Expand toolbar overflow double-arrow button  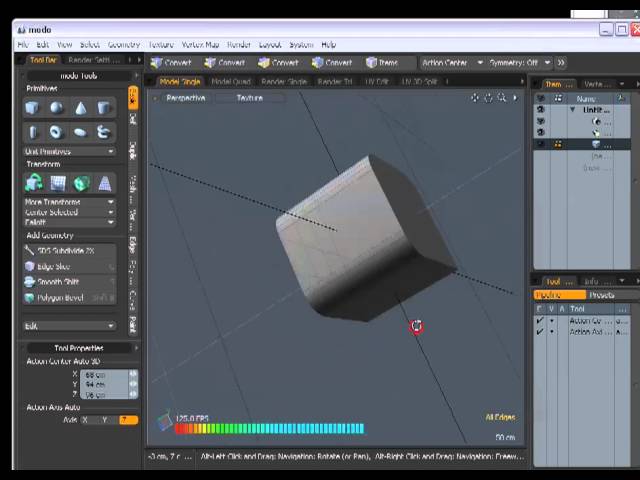pos(561,62)
